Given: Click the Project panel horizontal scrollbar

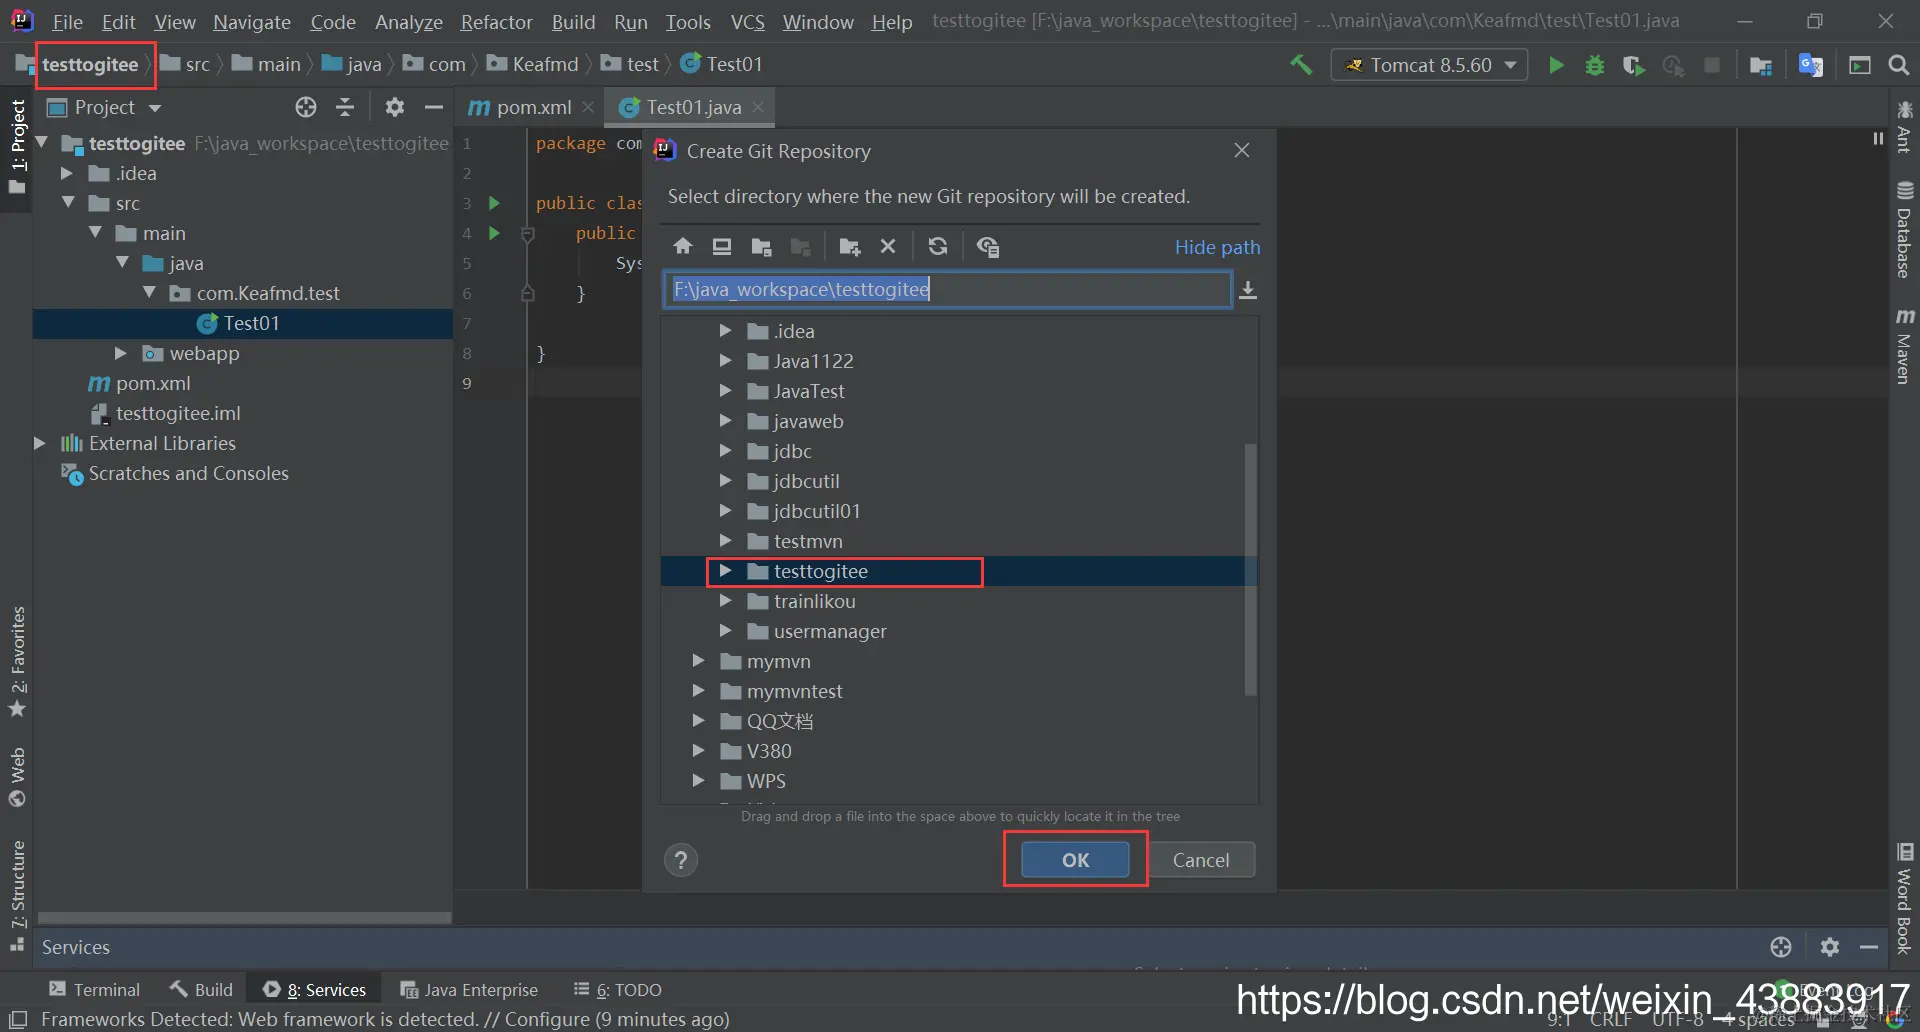Looking at the screenshot, I should coord(245,917).
